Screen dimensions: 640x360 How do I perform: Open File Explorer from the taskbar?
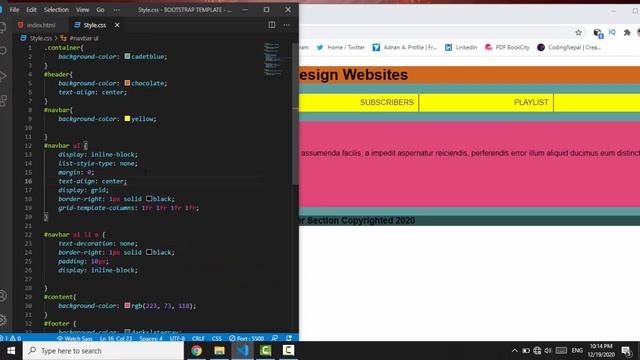[x=219, y=351]
